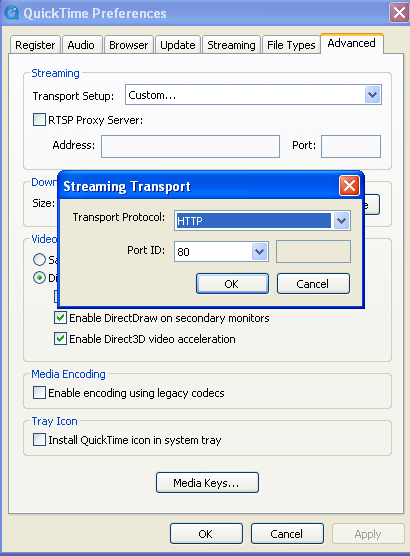Confirm with OK in Streaming Transport dialog
Image resolution: width=410 pixels, height=556 pixels.
232,284
